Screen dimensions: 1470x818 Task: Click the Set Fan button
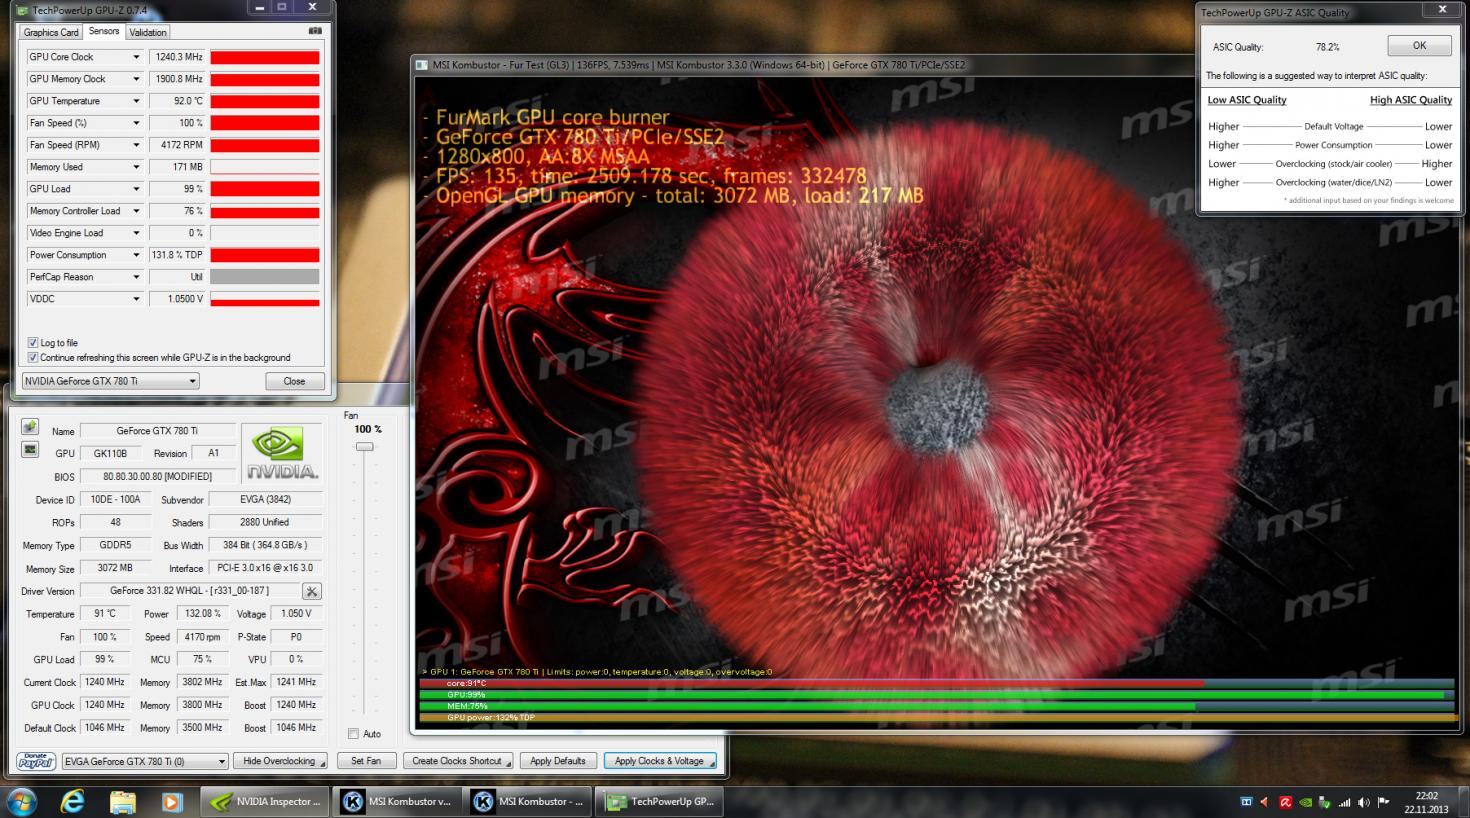click(x=366, y=761)
